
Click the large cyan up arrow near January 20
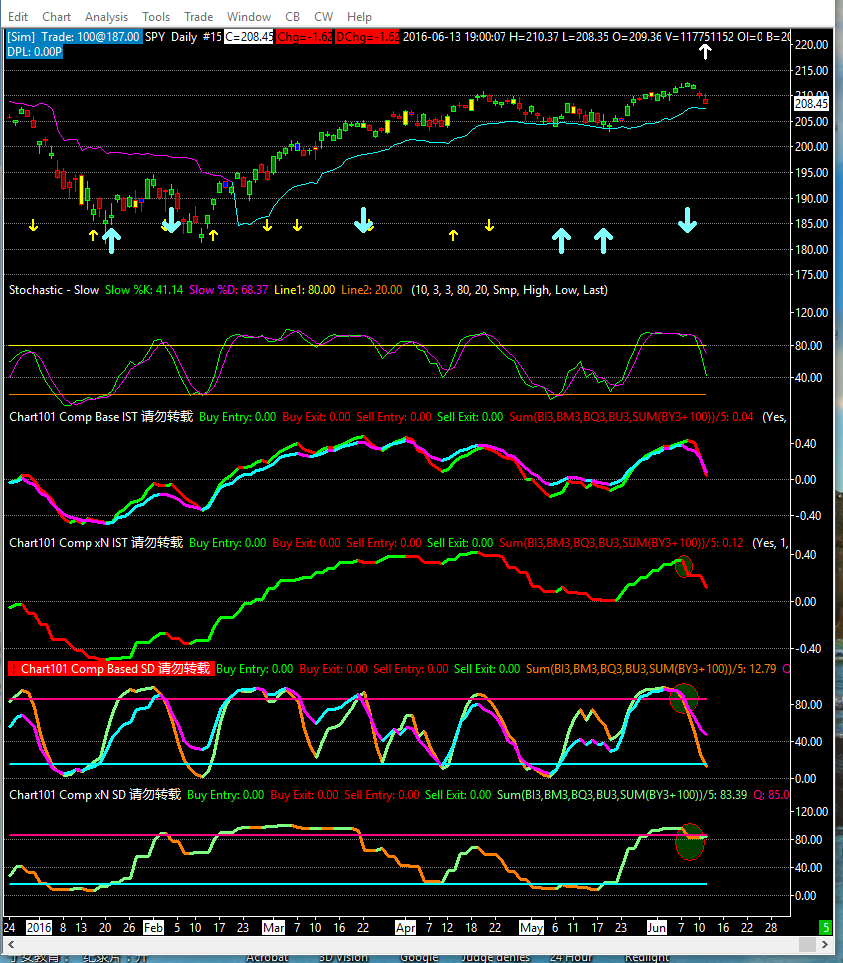click(x=111, y=240)
